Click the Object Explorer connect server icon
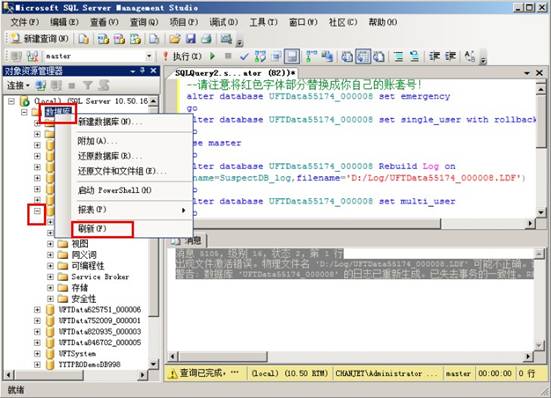Screen dimensions: 551x398 tap(40, 85)
